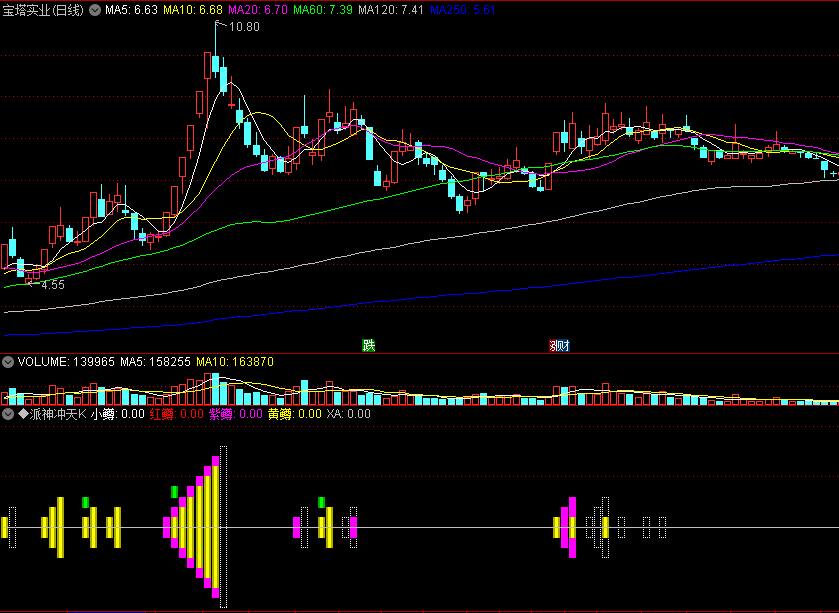Click the MA120: 7.41 label
The height and width of the screenshot is (613, 839).
point(391,10)
